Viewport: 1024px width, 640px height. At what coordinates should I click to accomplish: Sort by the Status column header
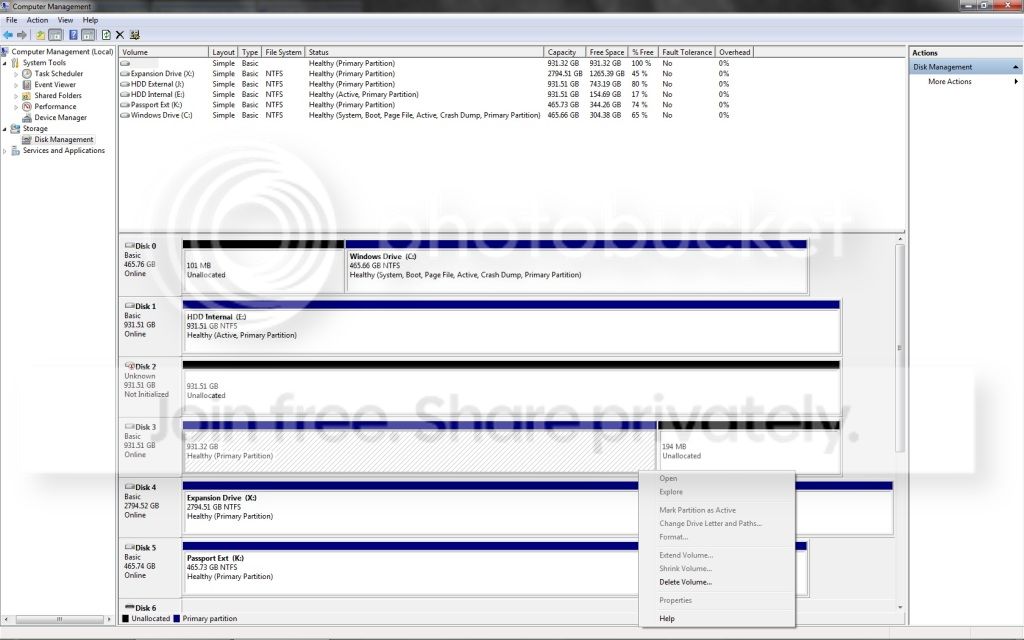pos(424,52)
